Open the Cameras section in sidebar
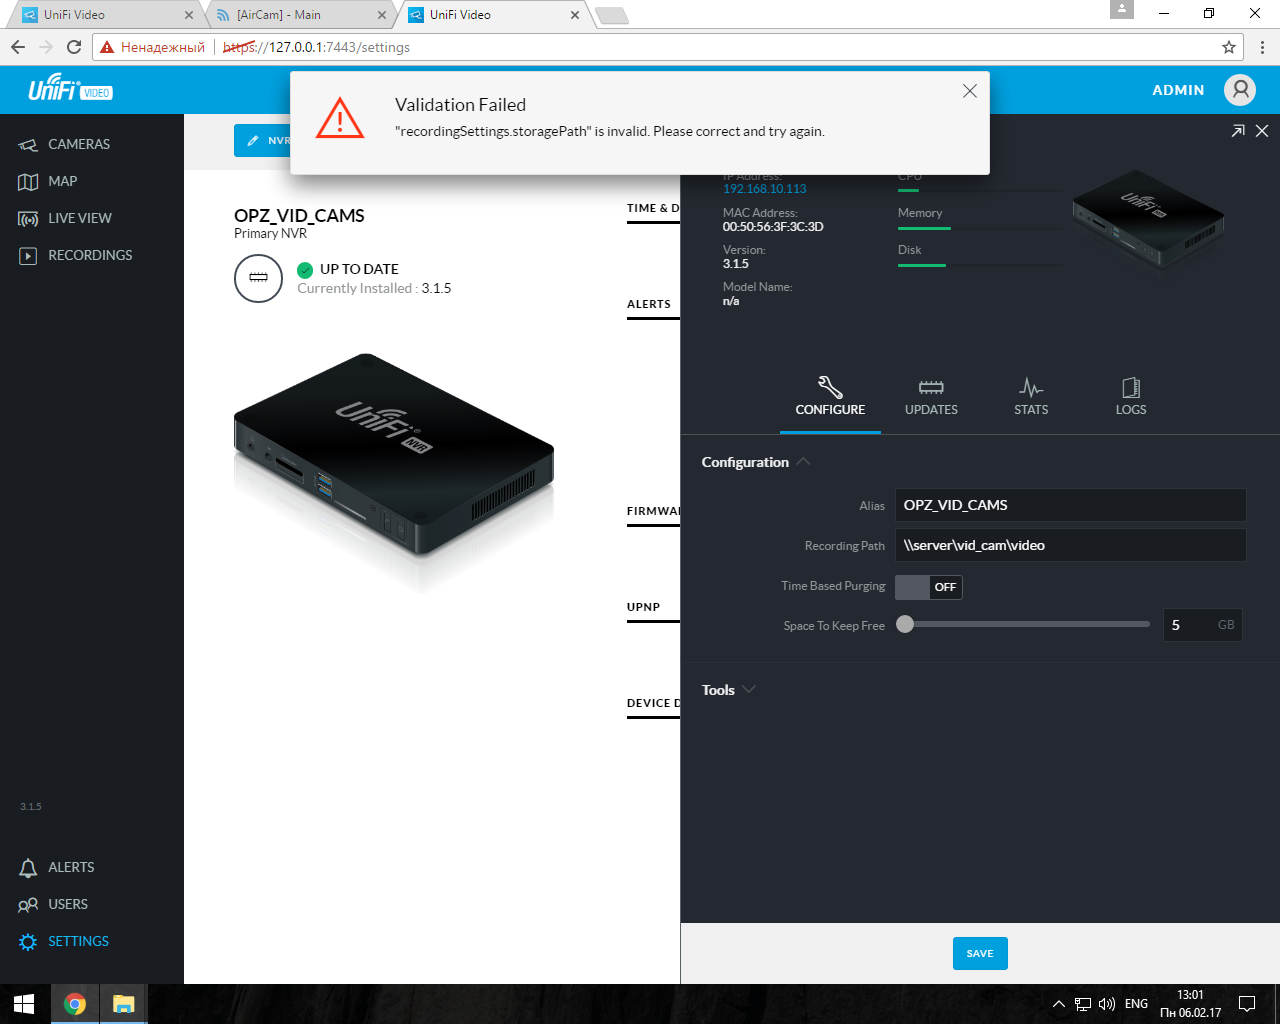Viewport: 1280px width, 1024px height. (65, 144)
